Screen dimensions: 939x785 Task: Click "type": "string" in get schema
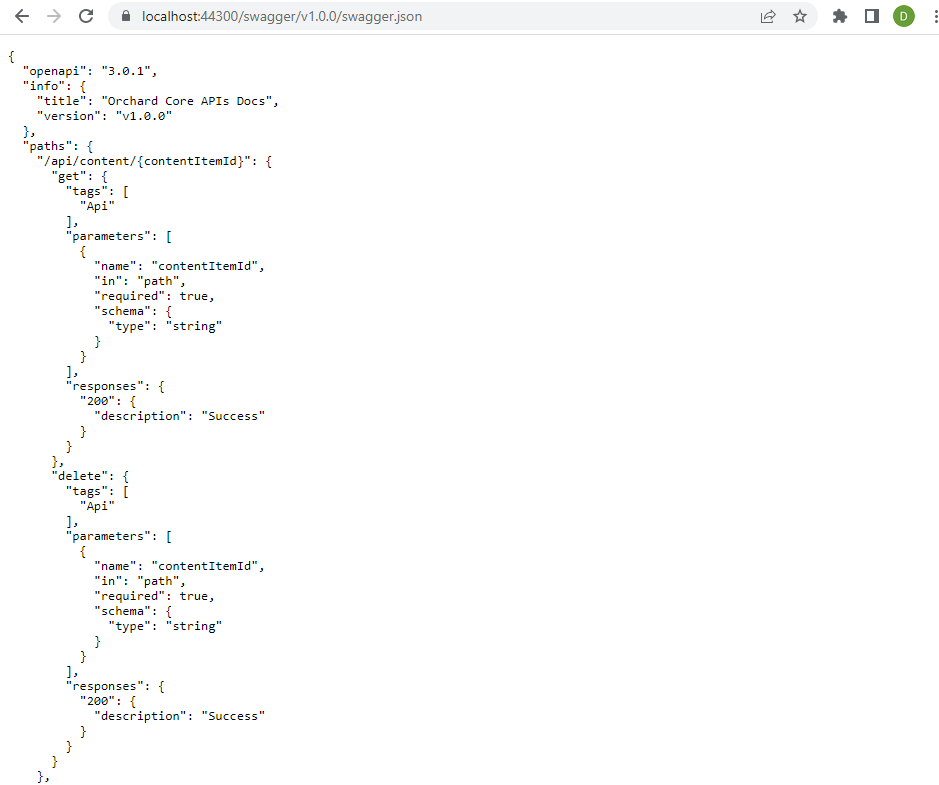(165, 326)
